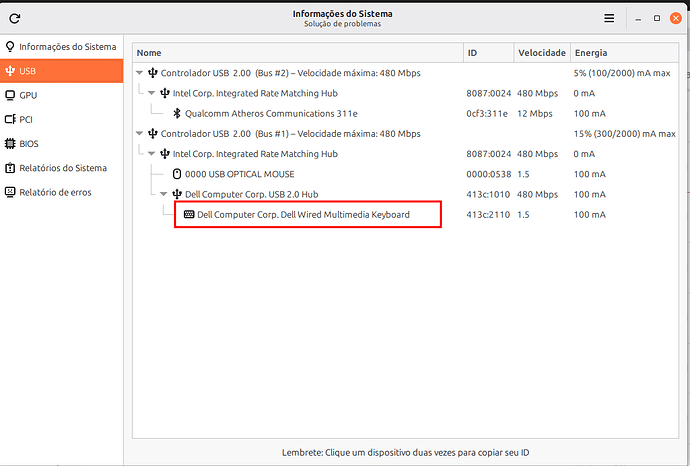Click the 15% (300/2000) mA max value
The width and height of the screenshot is (690, 466).
[x=624, y=134]
